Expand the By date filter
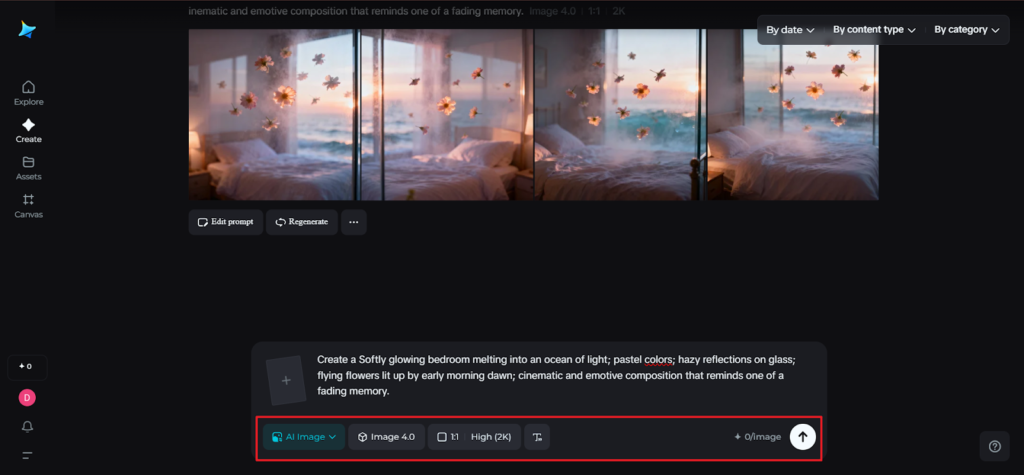The width and height of the screenshot is (1024, 475). coord(789,30)
